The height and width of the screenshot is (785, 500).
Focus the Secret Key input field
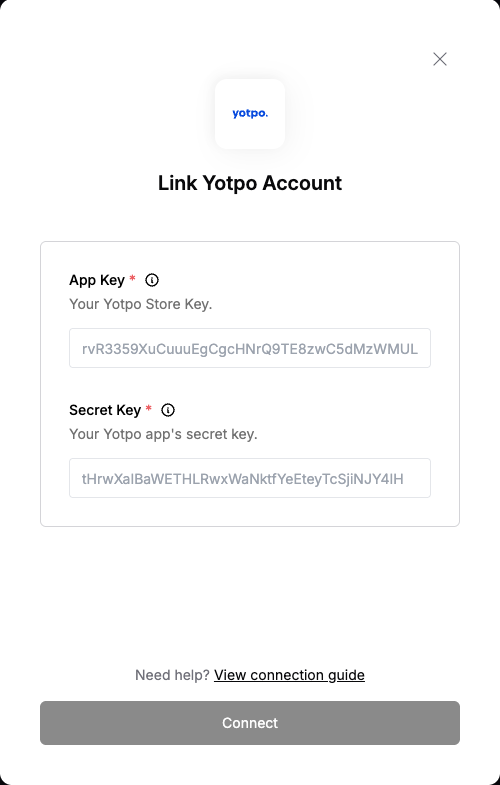click(x=250, y=478)
